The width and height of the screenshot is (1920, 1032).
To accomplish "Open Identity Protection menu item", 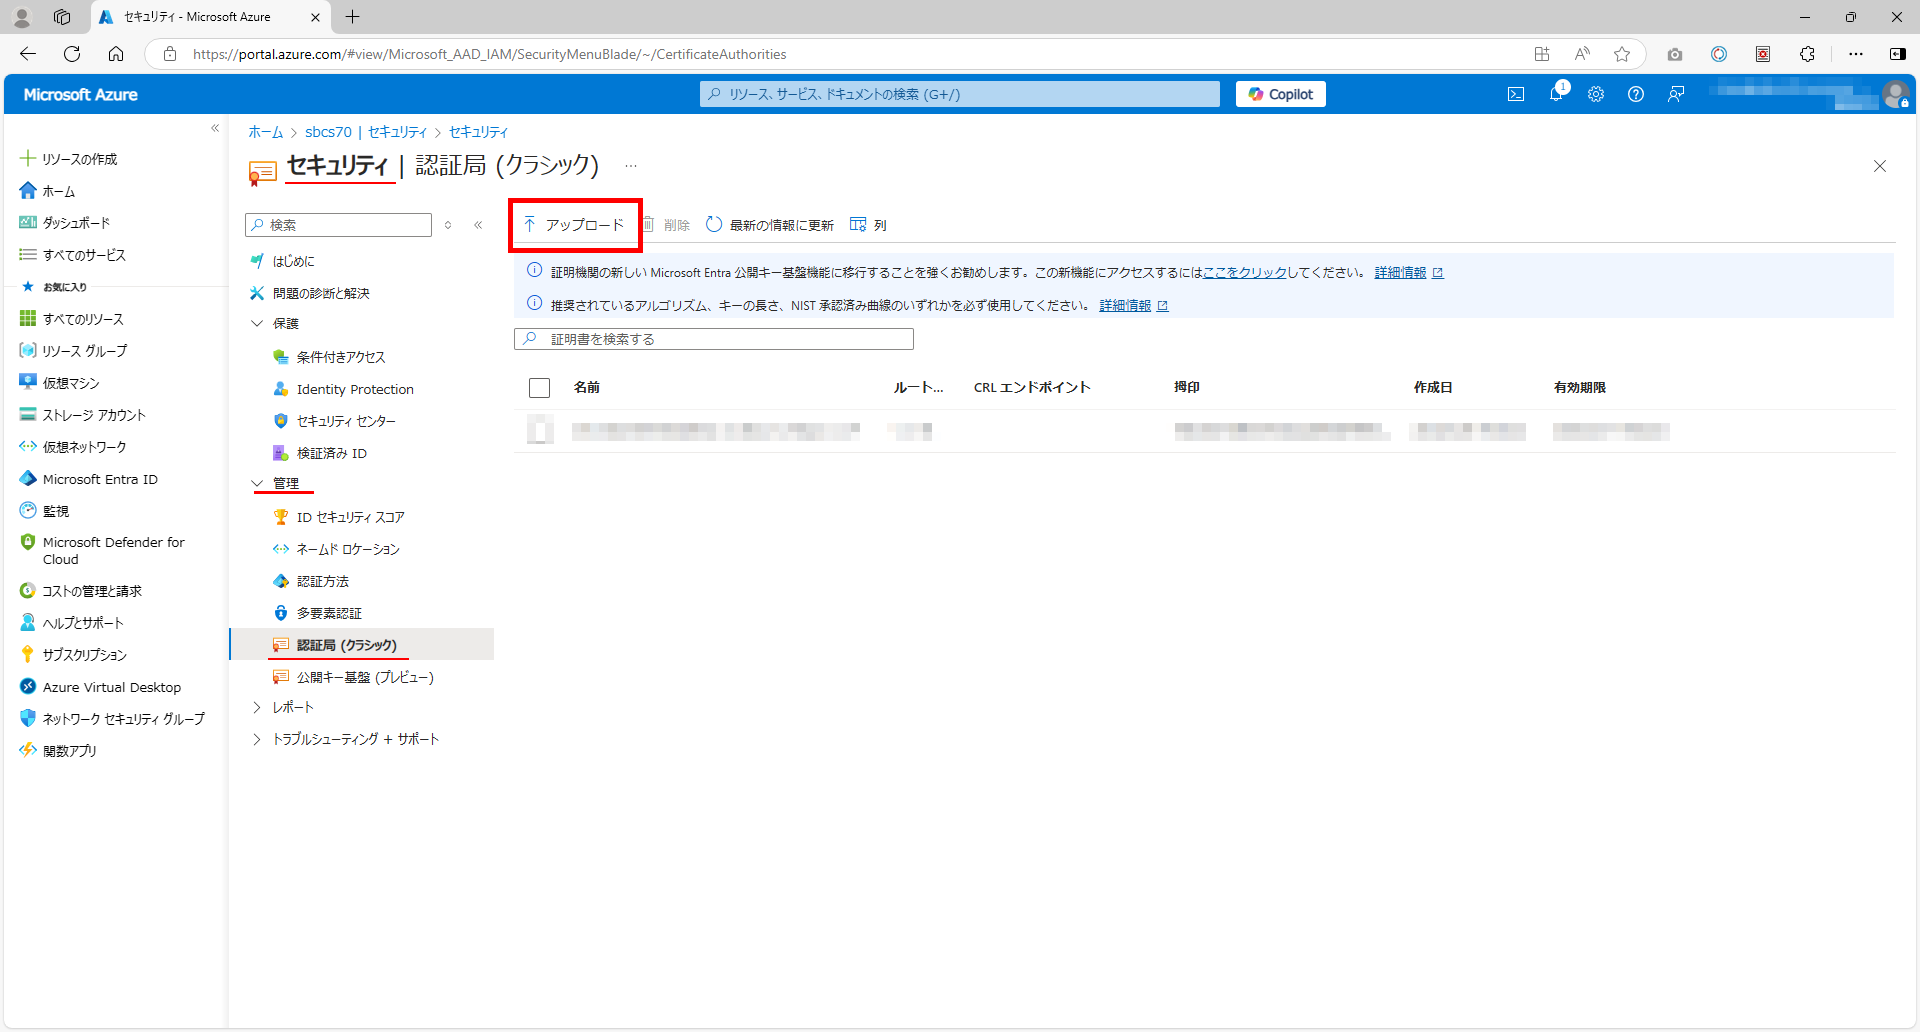I will [x=355, y=389].
